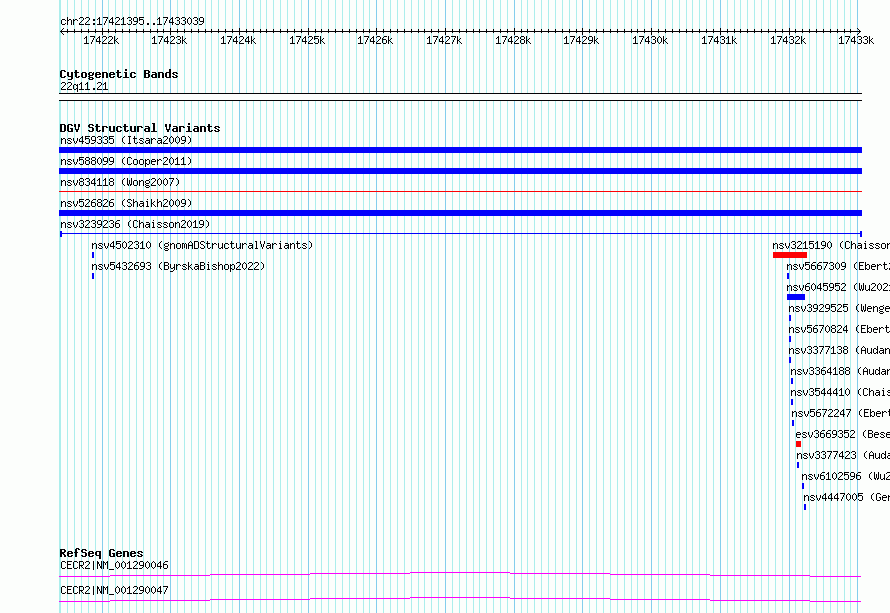This screenshot has height=613, width=890.
Task: Click the nsv6045952 variant label
Action: click(x=838, y=287)
